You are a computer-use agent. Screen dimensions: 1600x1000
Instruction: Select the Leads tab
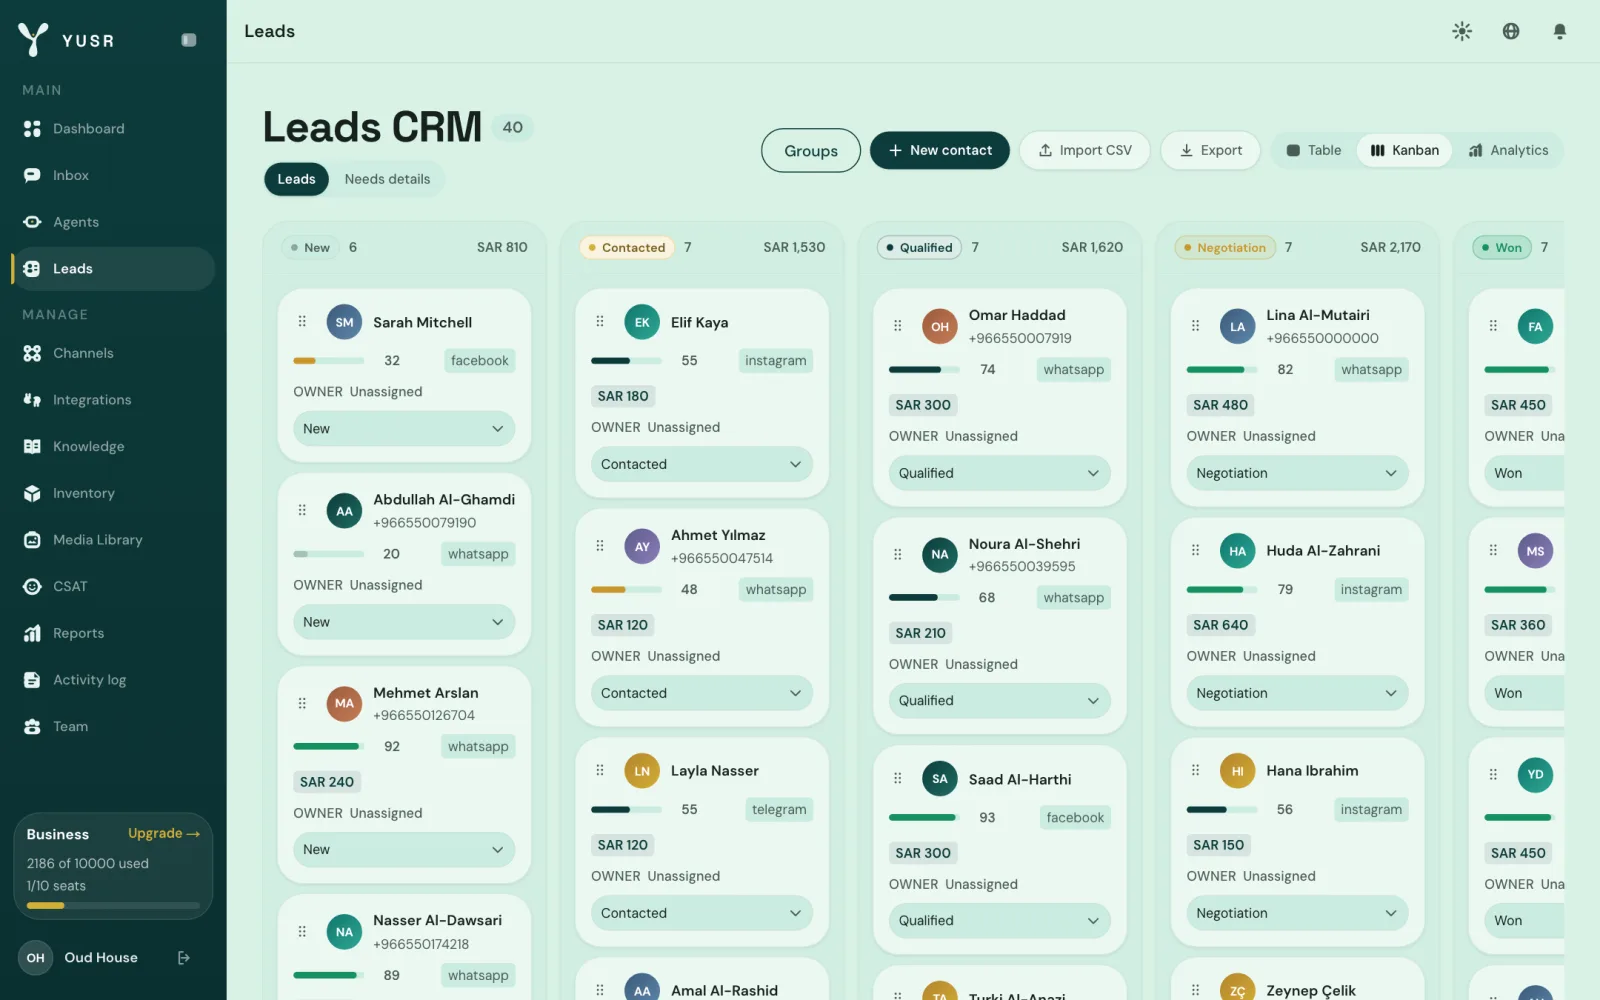click(x=296, y=179)
